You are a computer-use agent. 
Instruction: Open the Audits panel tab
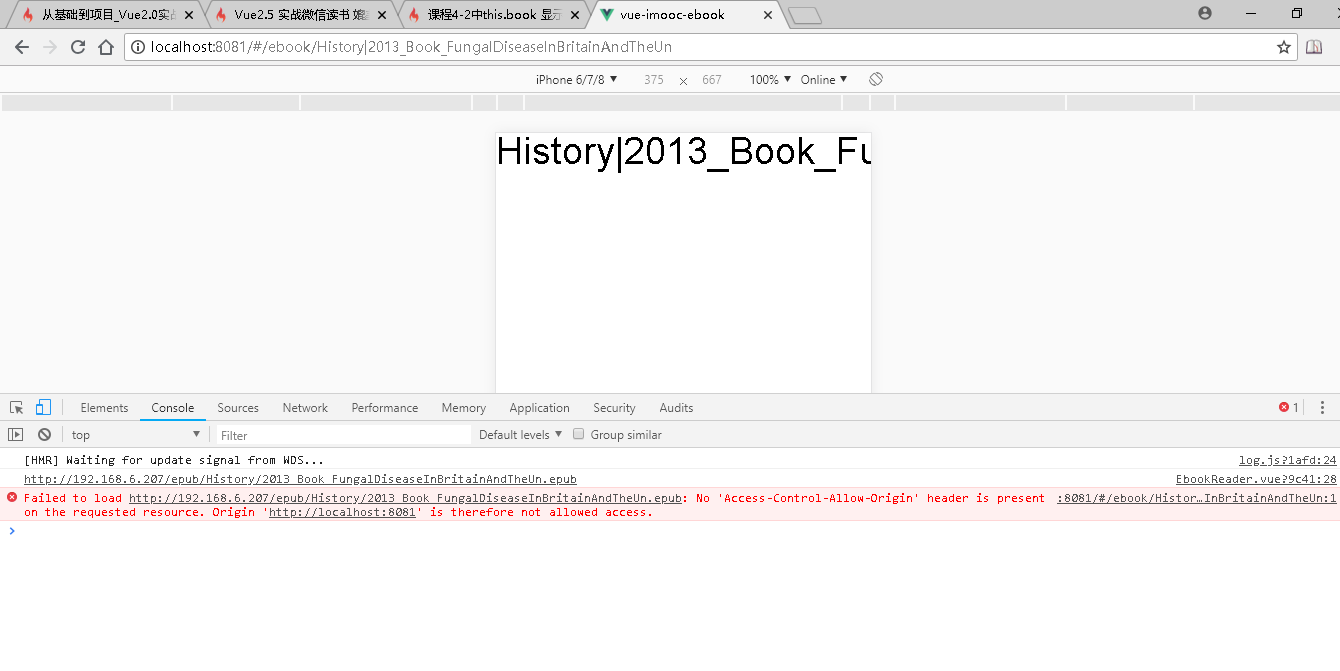coord(676,407)
